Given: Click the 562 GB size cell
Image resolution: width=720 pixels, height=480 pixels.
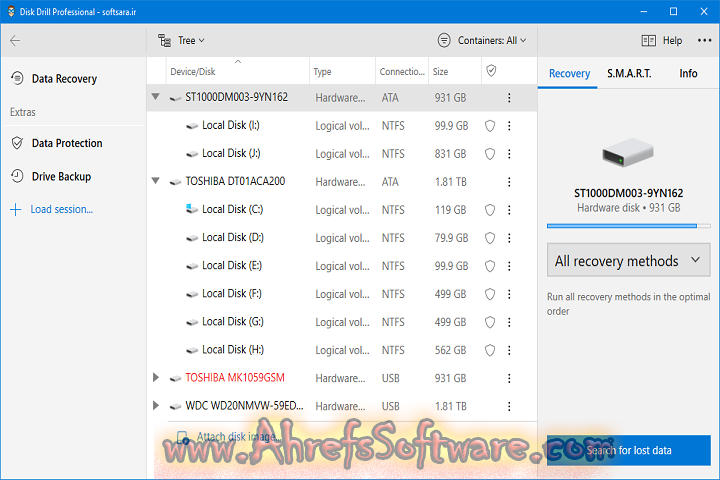Looking at the screenshot, I should point(450,350).
